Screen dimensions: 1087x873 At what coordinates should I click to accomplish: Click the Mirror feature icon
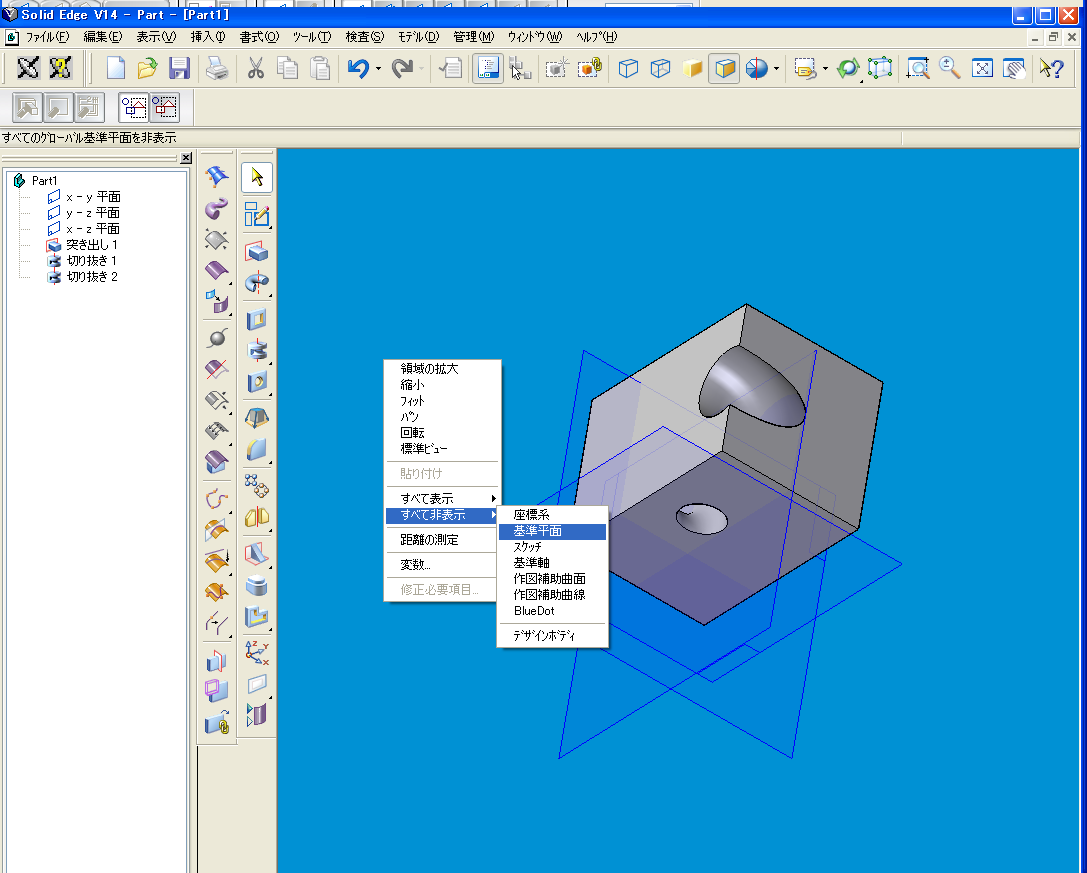click(x=256, y=517)
